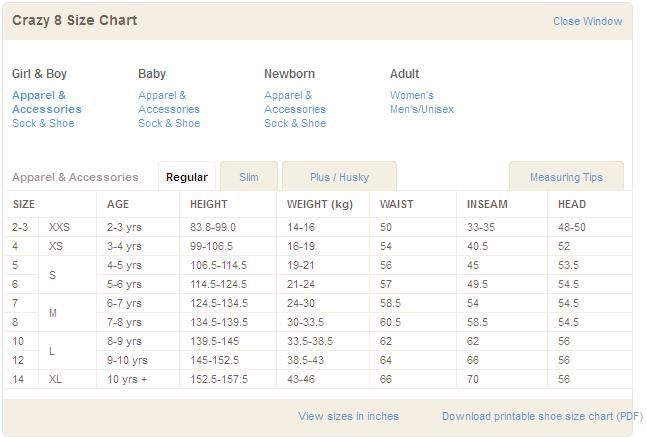Open Adult Women's size chart

[x=412, y=95]
